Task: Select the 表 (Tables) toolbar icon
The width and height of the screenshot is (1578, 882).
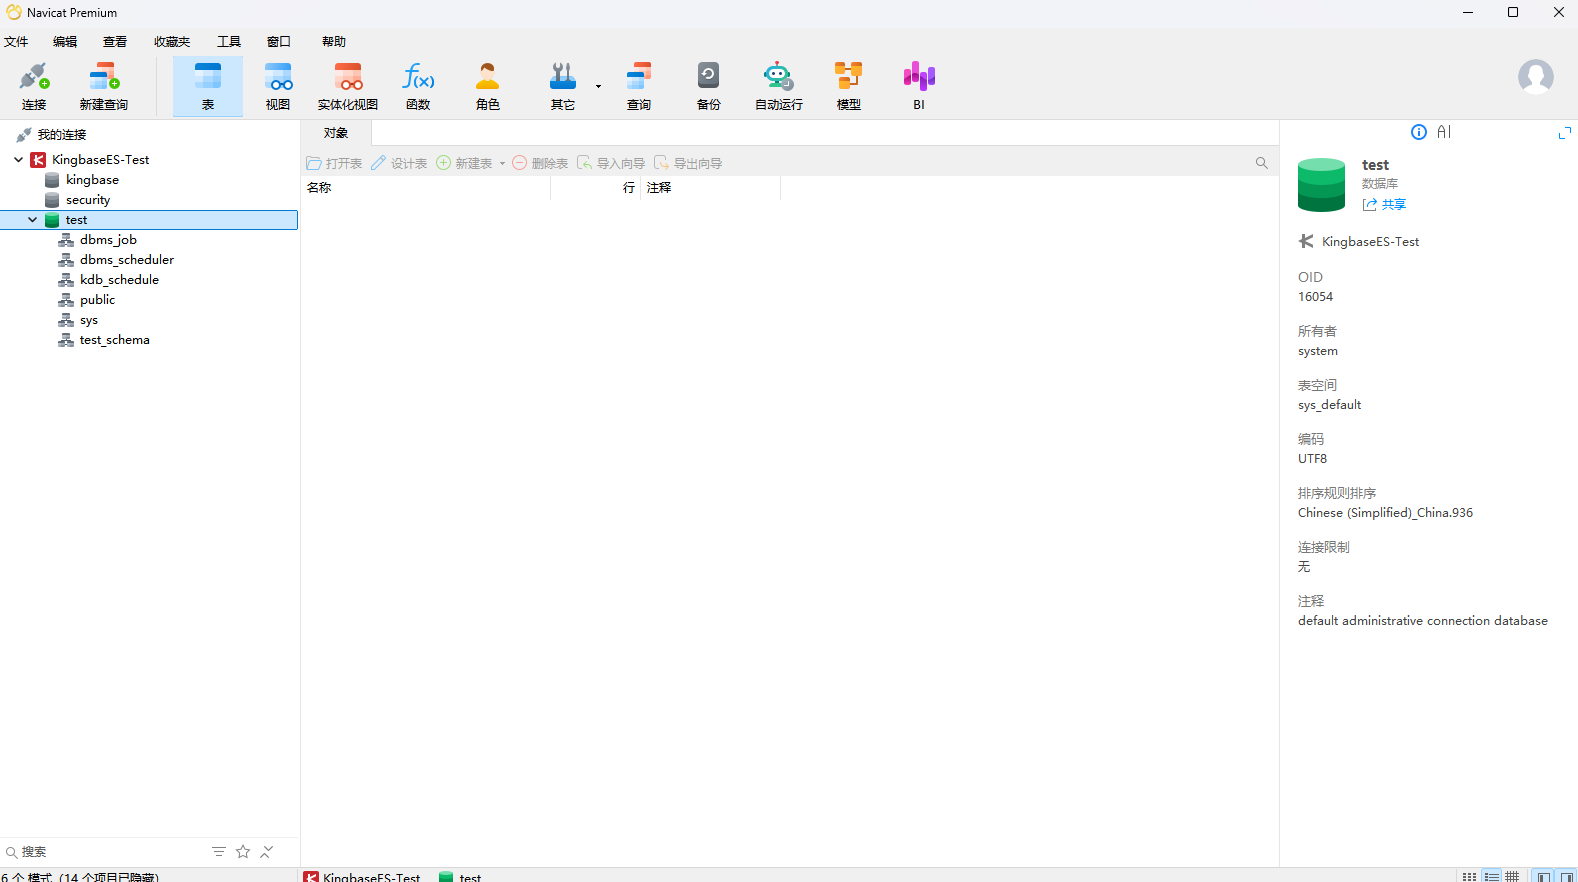Action: (x=208, y=86)
